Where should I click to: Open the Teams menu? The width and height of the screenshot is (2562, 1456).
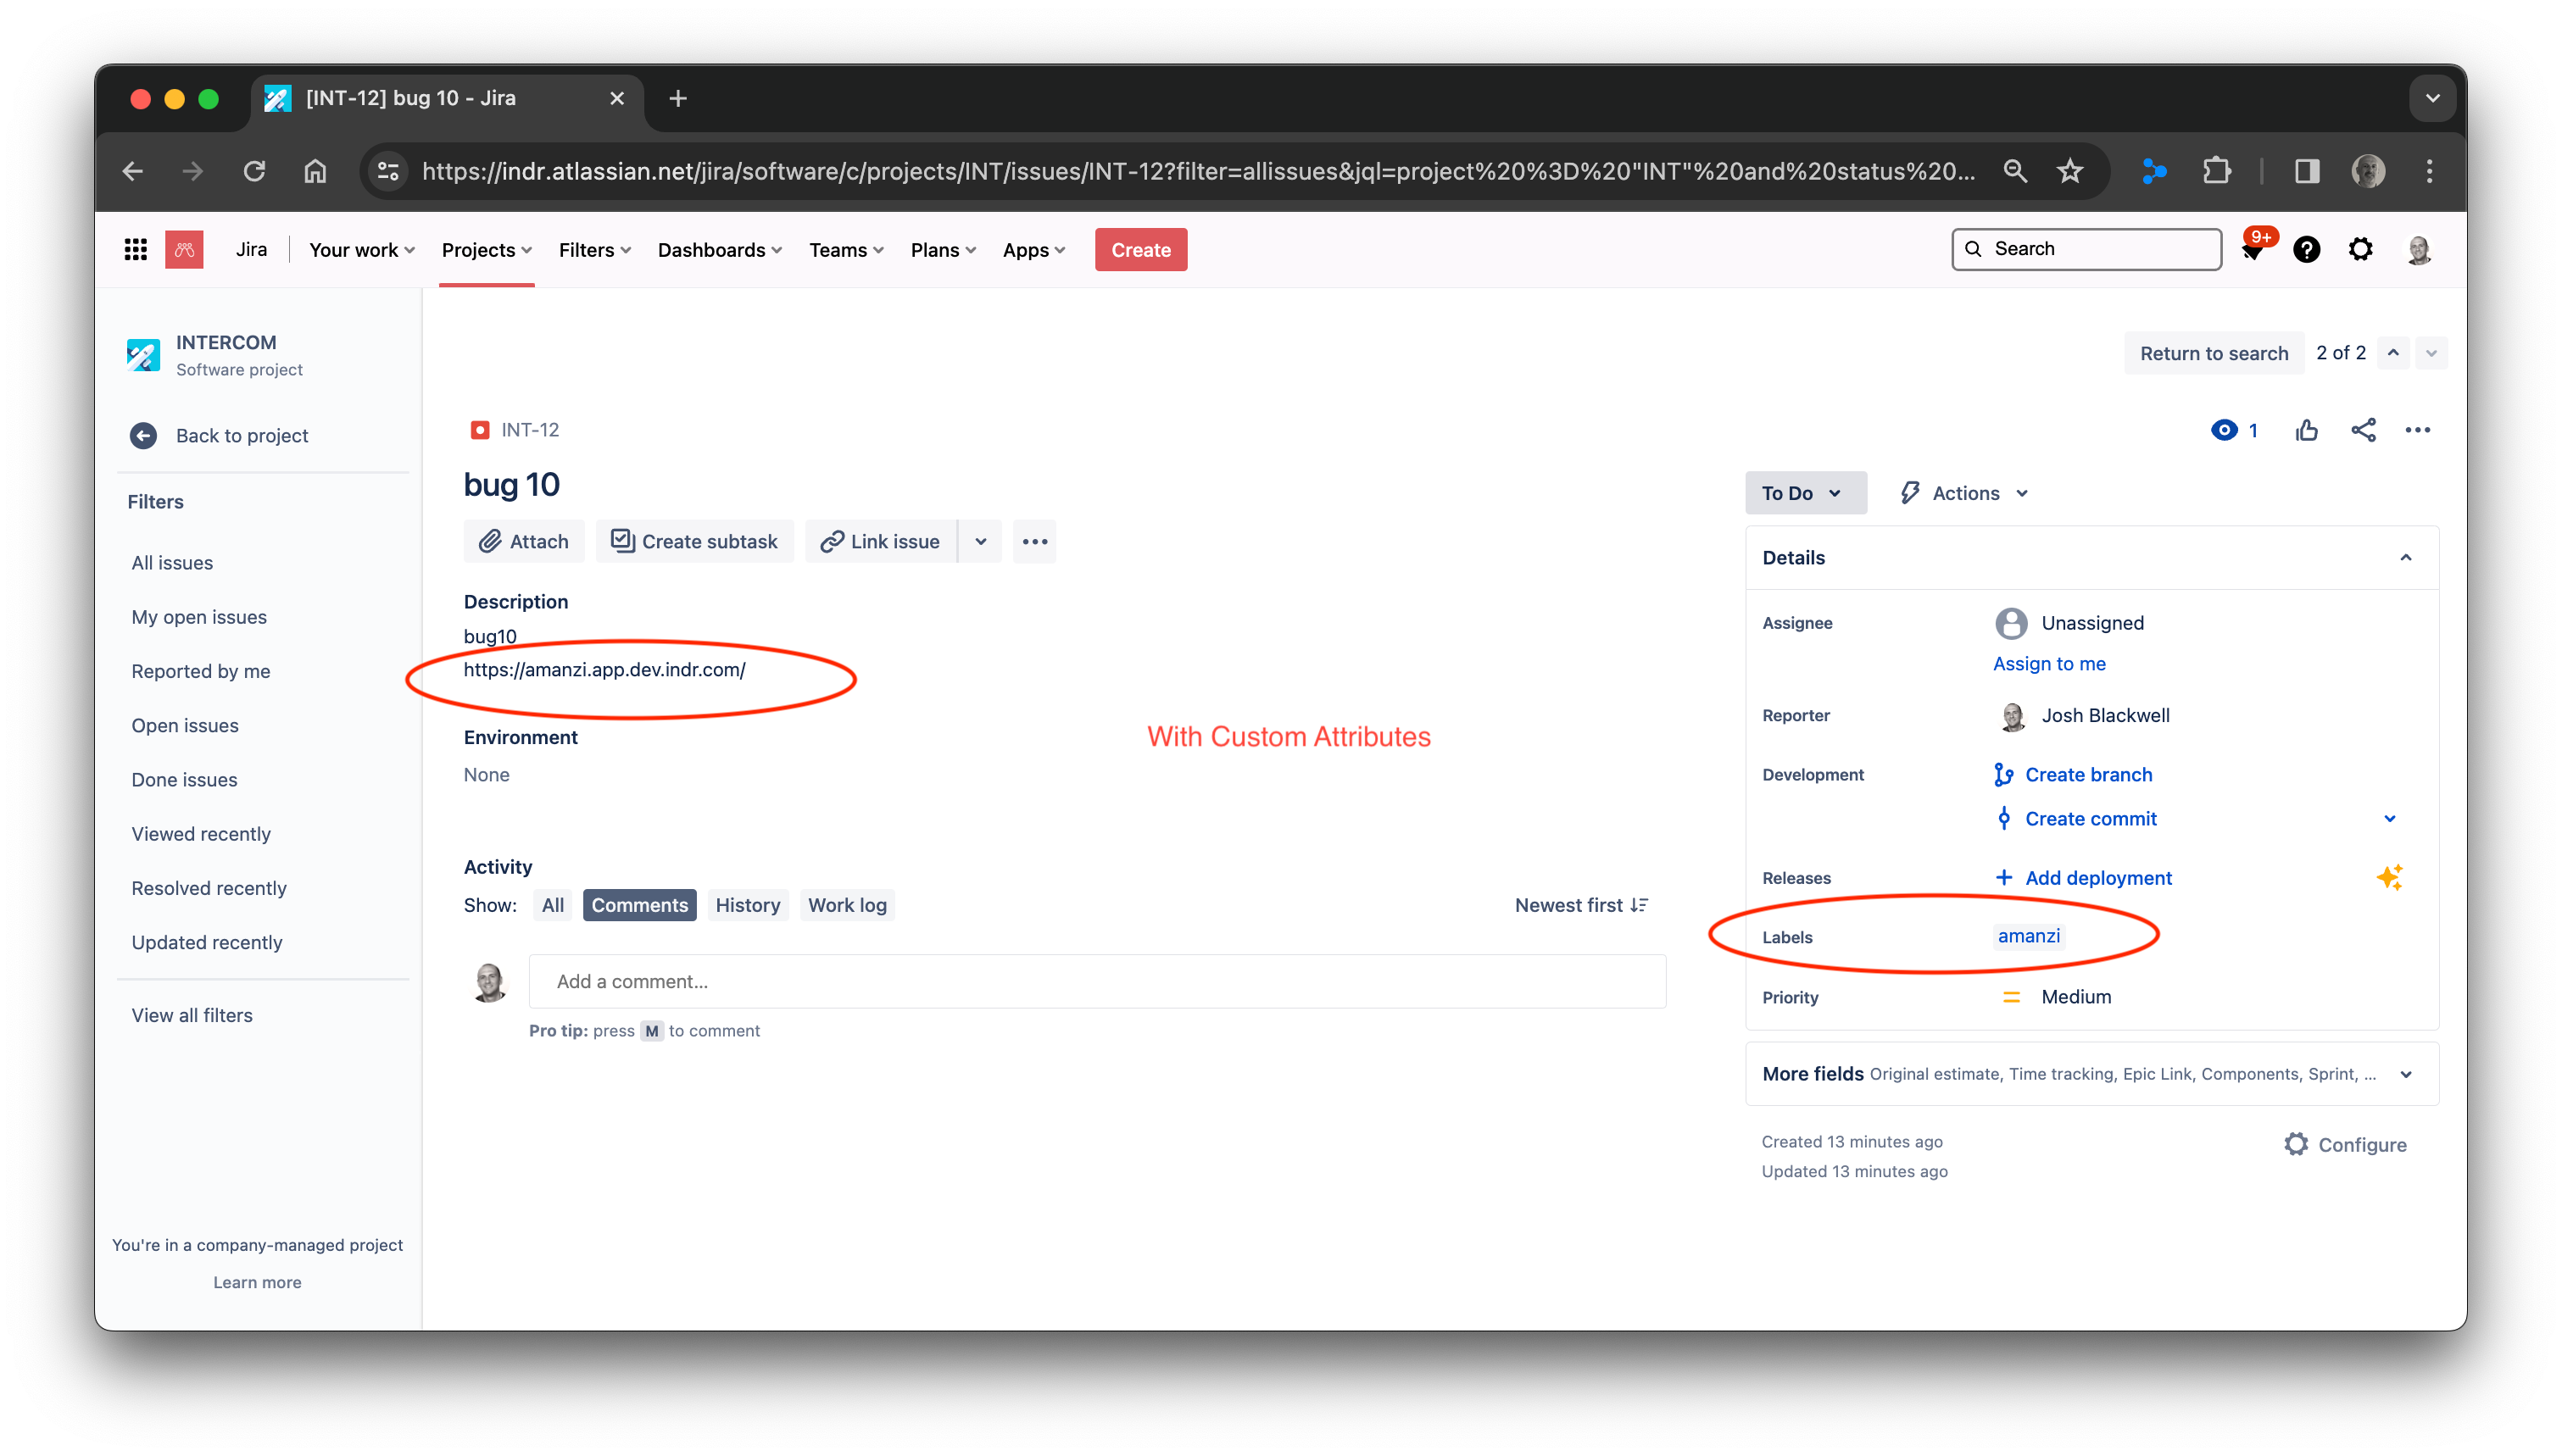[846, 250]
